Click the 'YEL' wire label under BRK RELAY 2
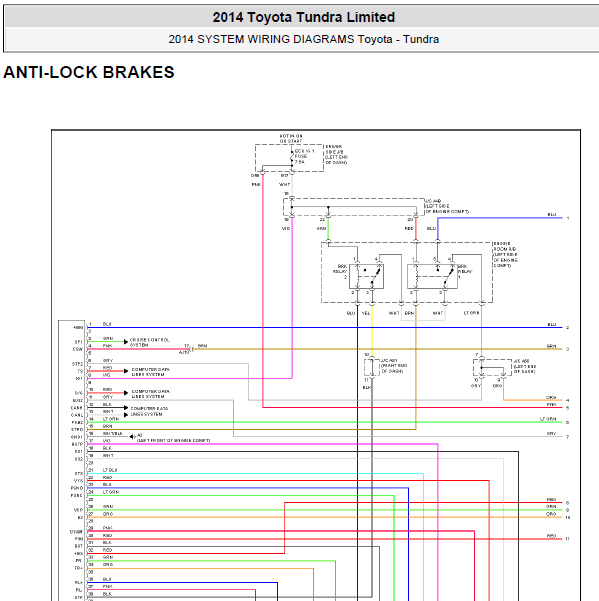 tap(366, 313)
